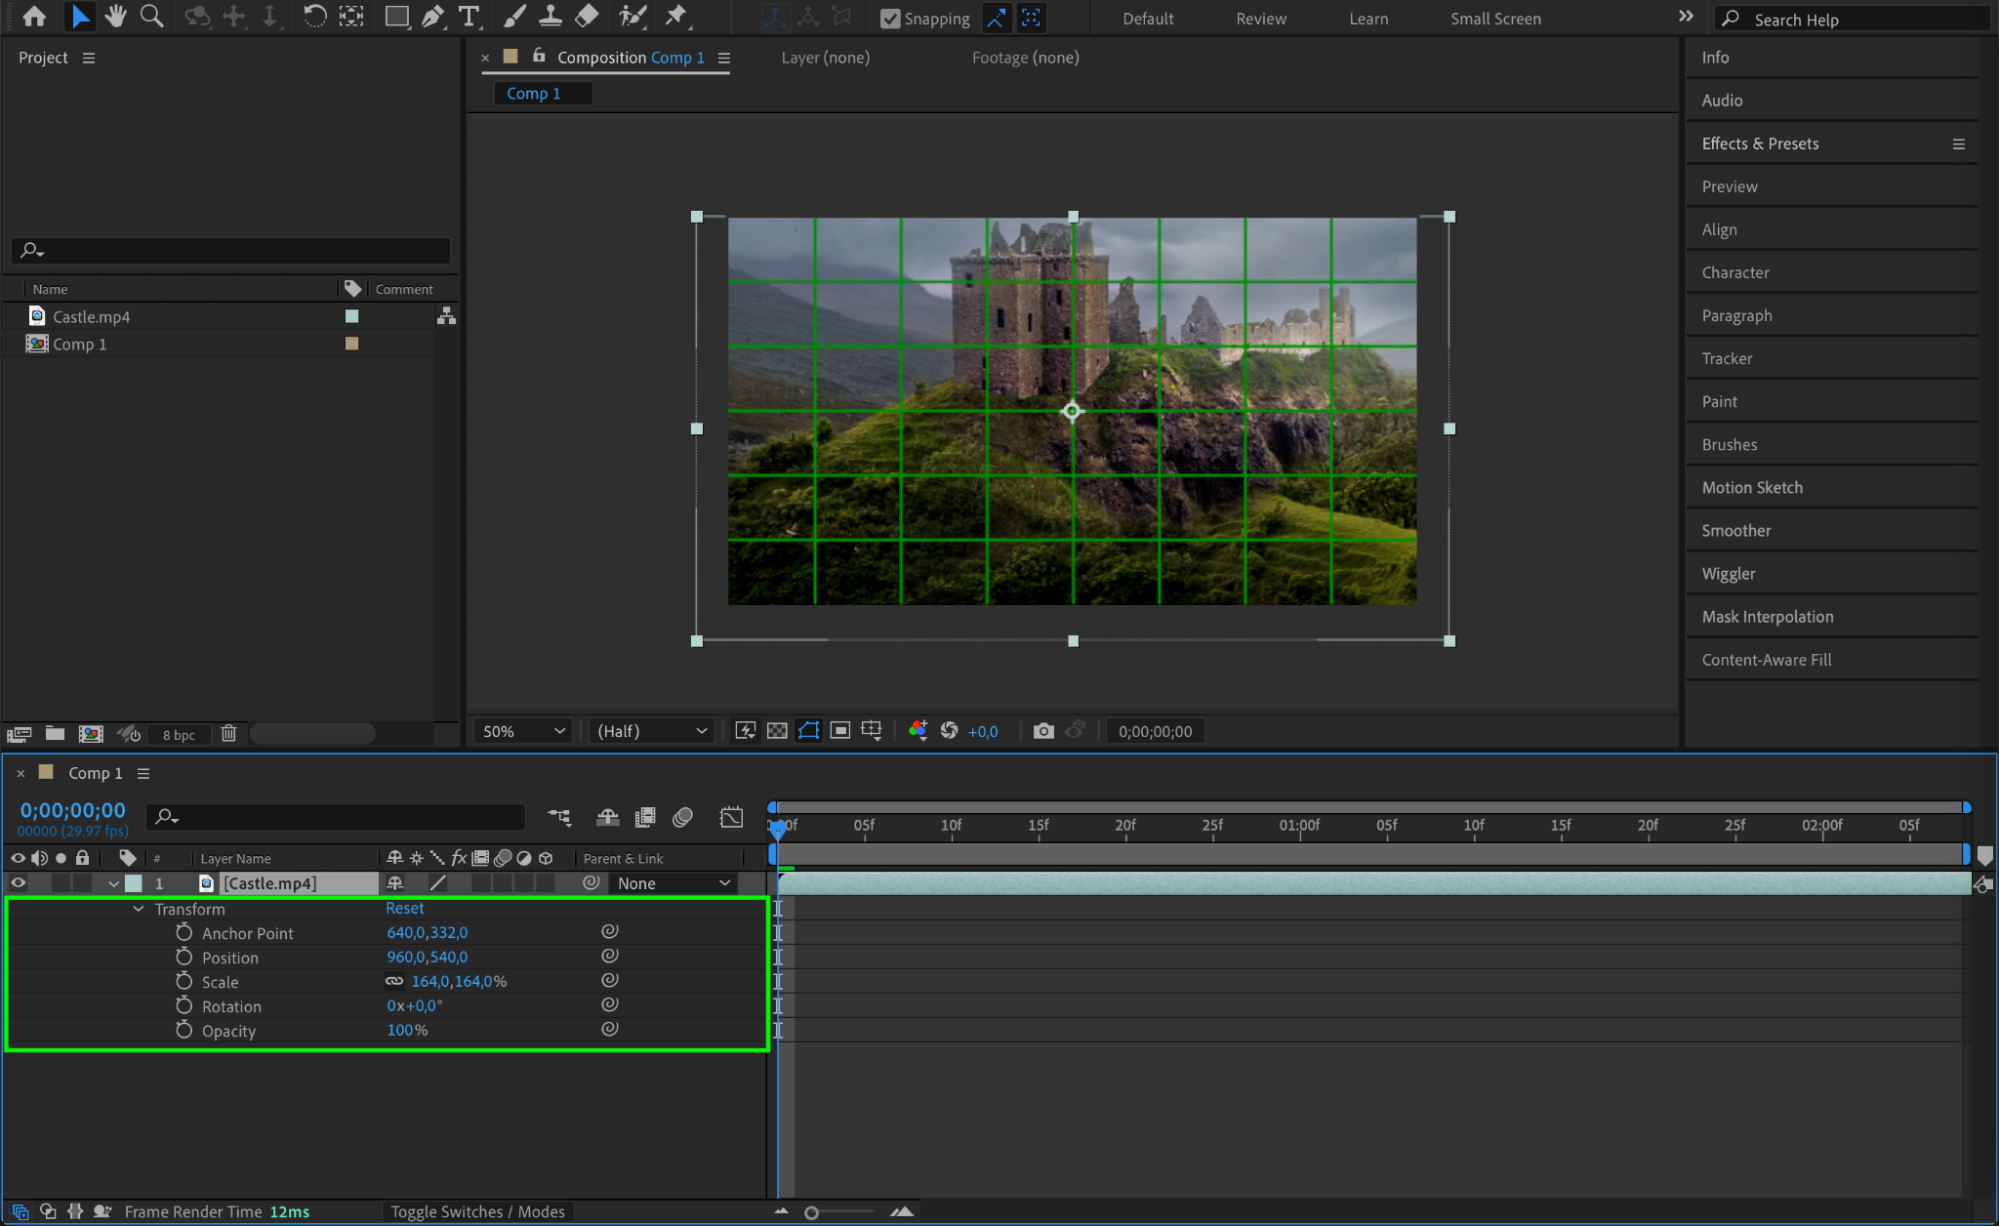1999x1226 pixels.
Task: Open the (Half) resolution dropdown
Action: 652,731
